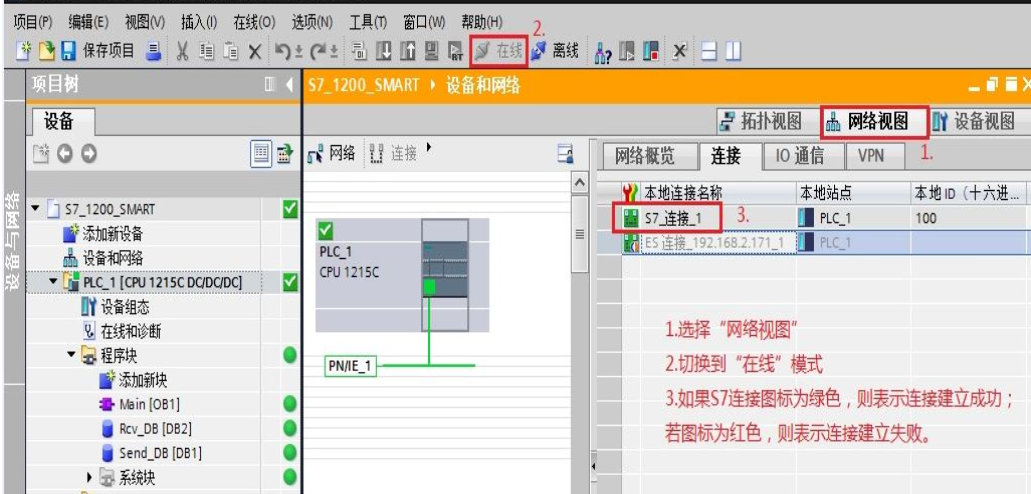
Task: Open the 工具(T) menu
Action: (368, 22)
